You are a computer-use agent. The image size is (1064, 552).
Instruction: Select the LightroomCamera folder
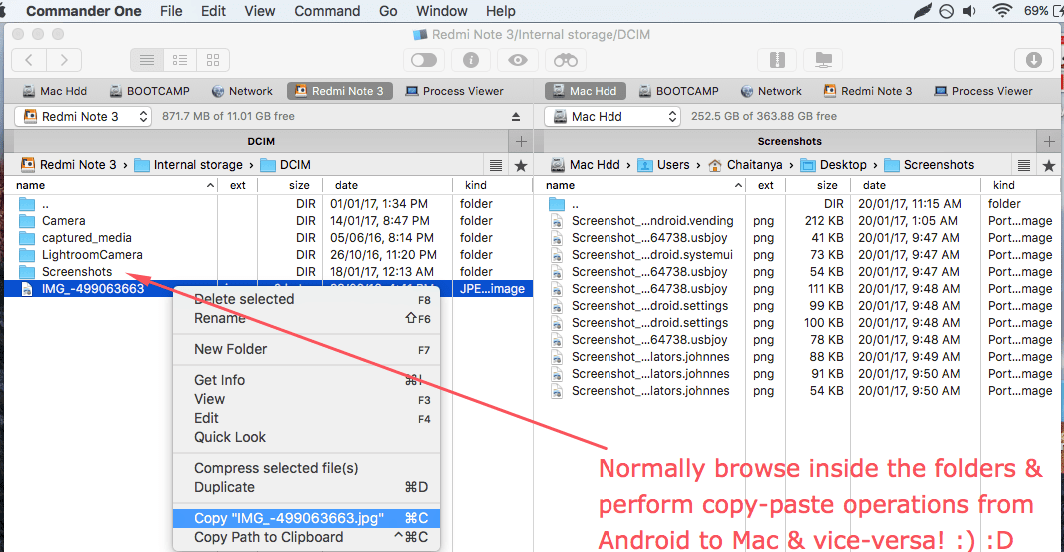(269, 255)
